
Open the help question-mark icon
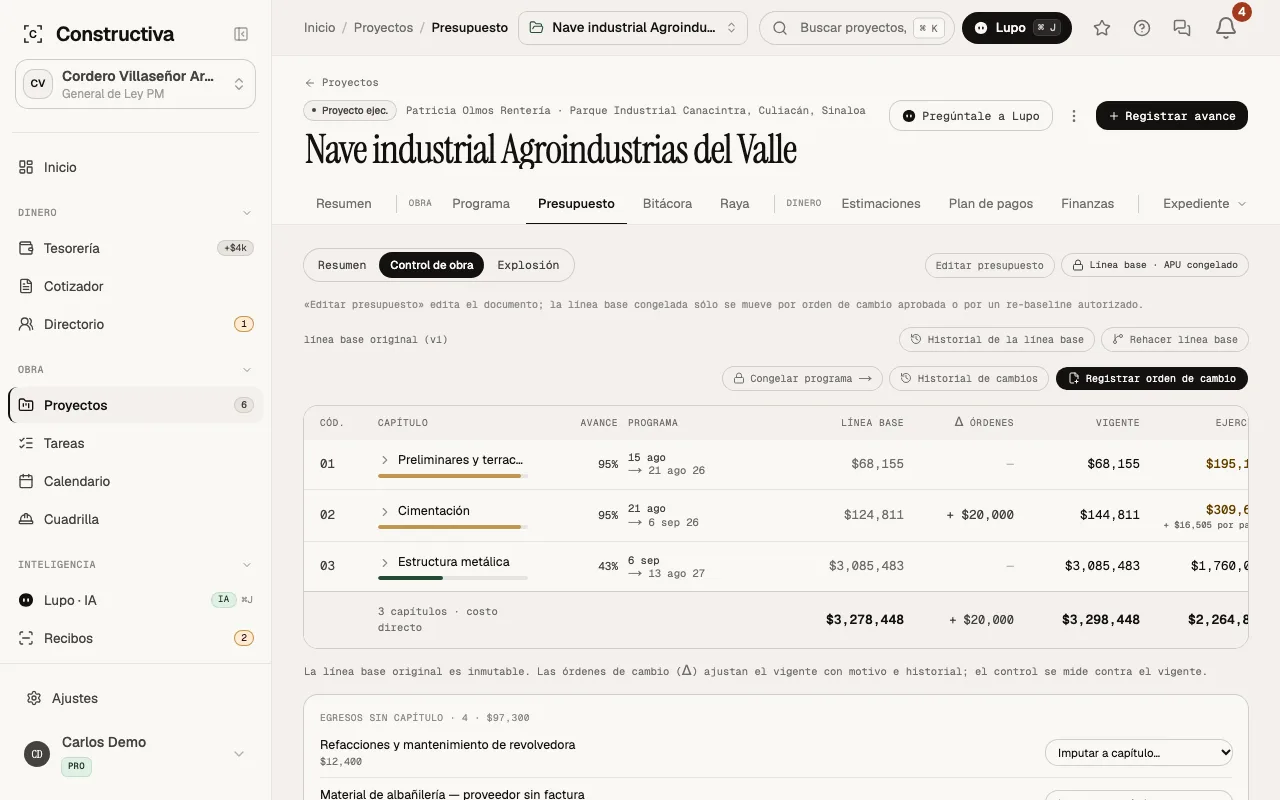1142,28
